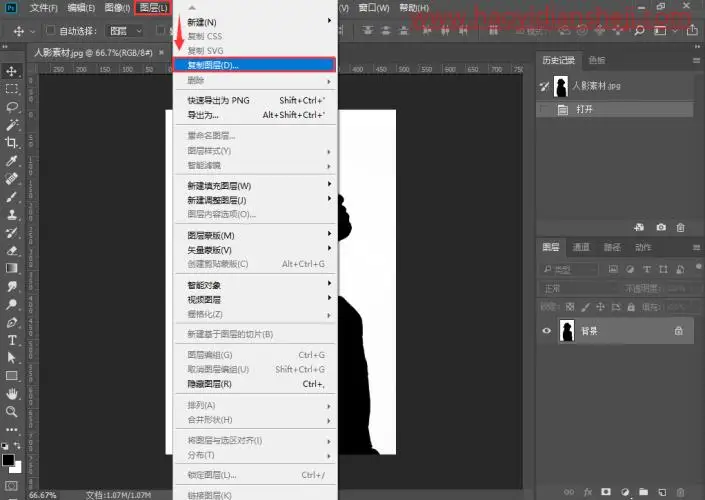Open the layer filter type dropdown
Viewport: 705px width, 500px height.
tap(569, 269)
